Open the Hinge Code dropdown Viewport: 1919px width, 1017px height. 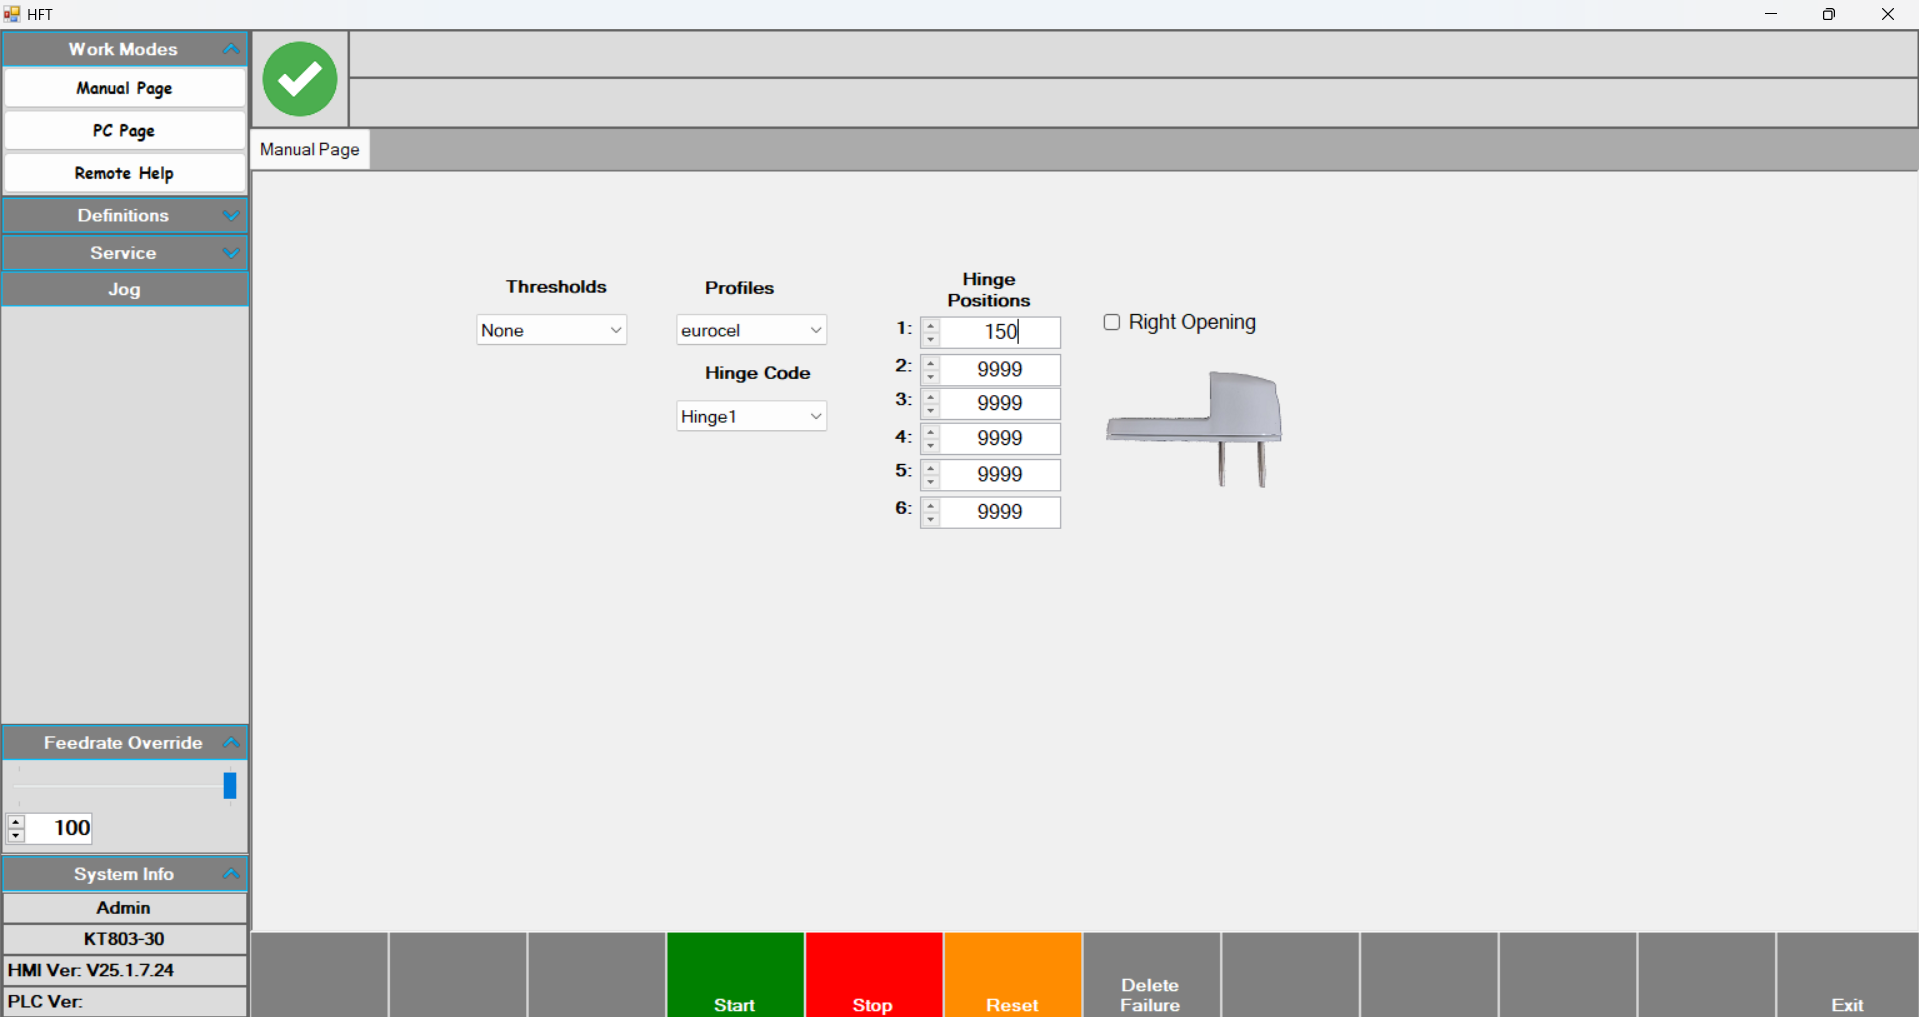click(751, 416)
